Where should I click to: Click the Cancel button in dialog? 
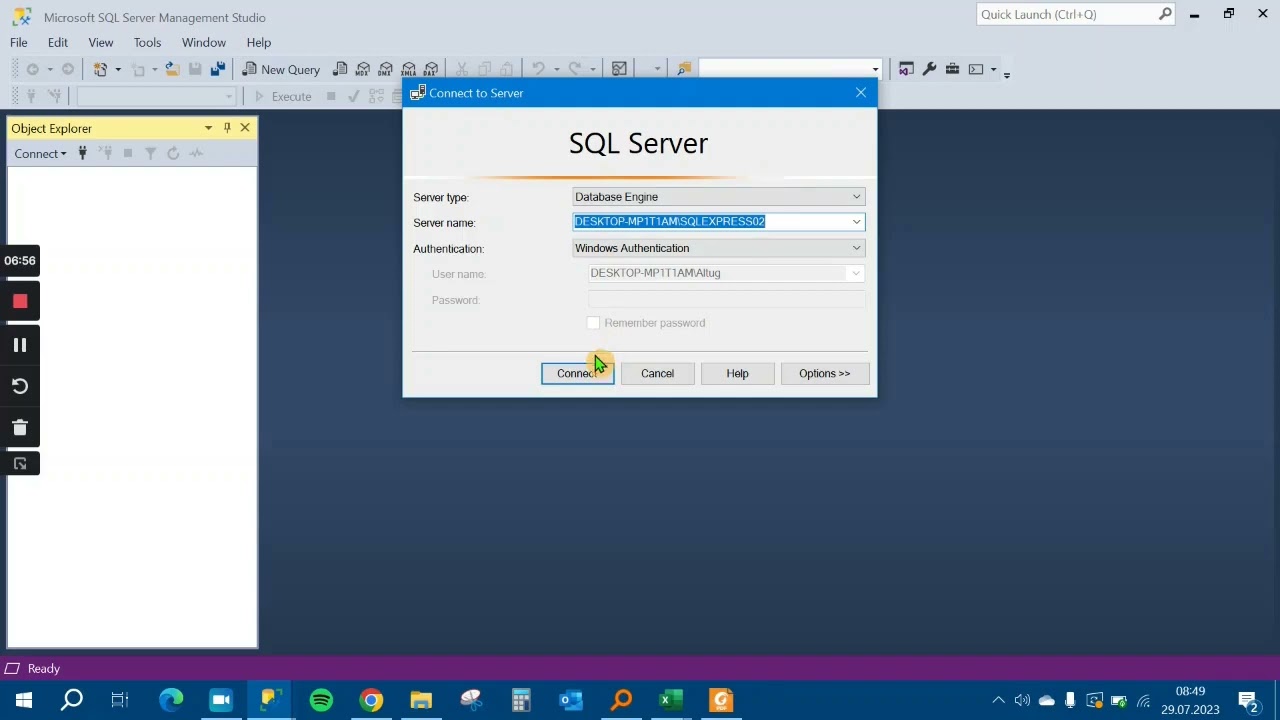(658, 373)
